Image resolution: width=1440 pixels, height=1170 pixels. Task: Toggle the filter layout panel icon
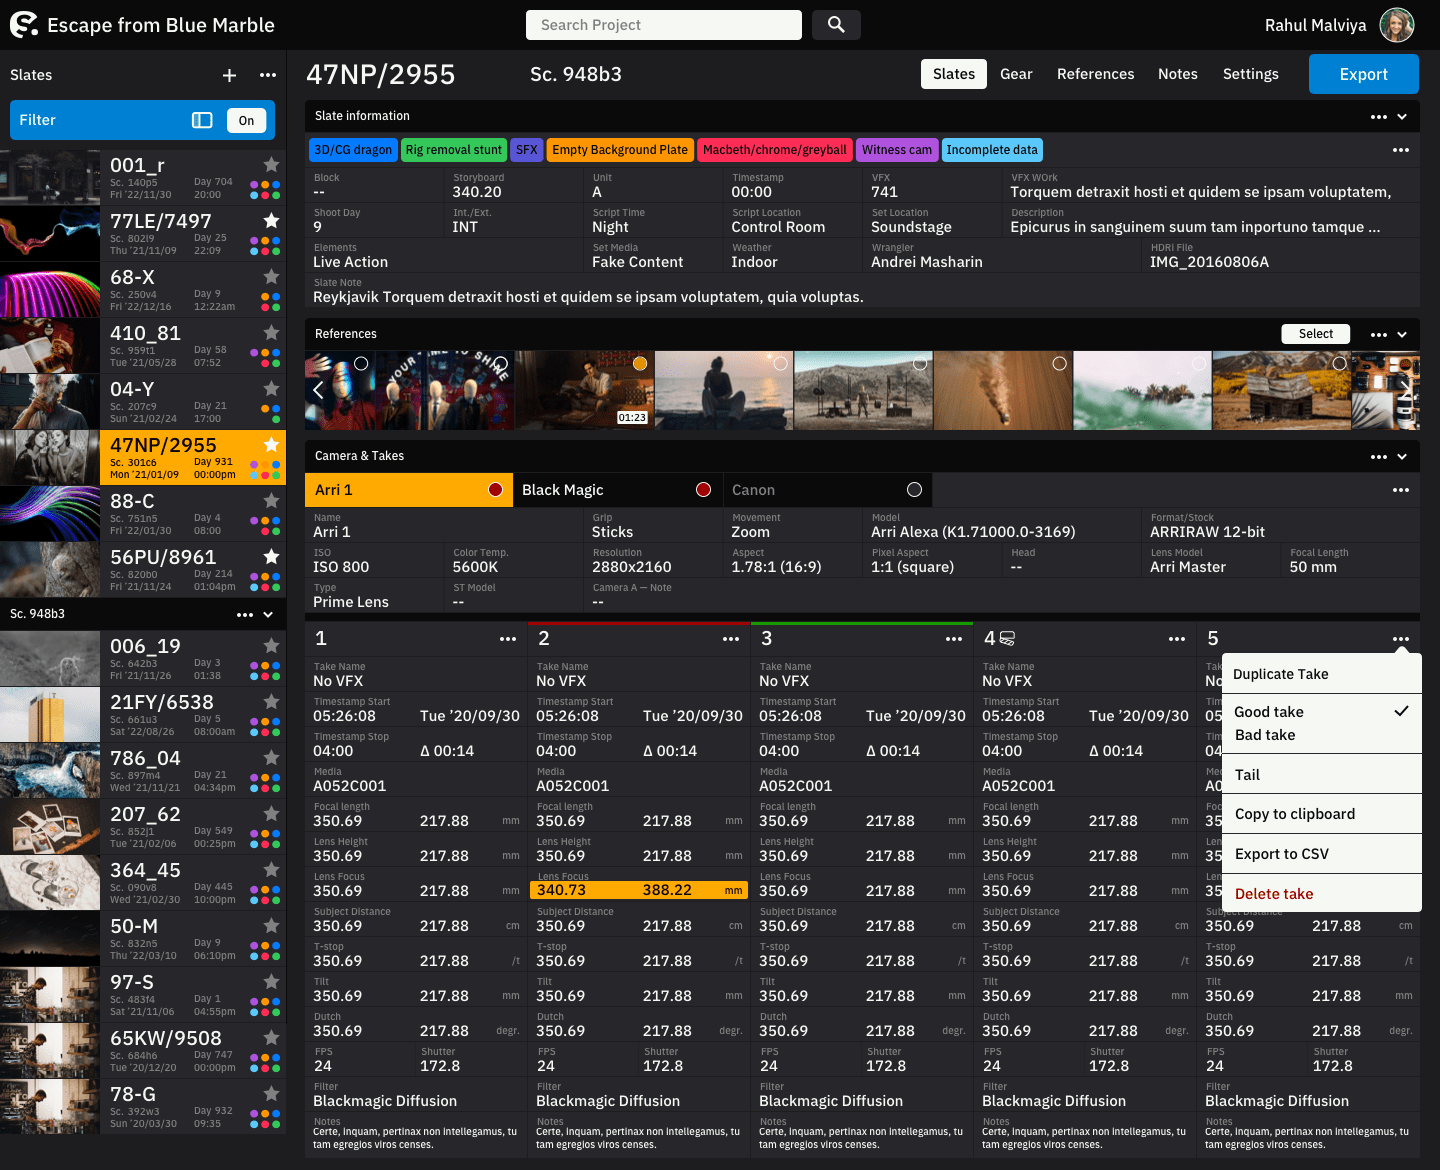click(202, 120)
